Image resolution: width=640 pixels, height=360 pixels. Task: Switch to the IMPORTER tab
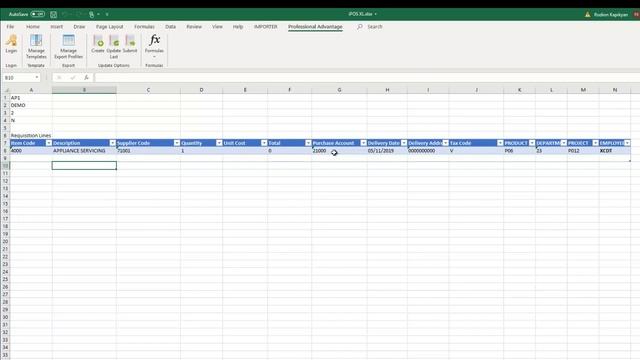(266, 27)
